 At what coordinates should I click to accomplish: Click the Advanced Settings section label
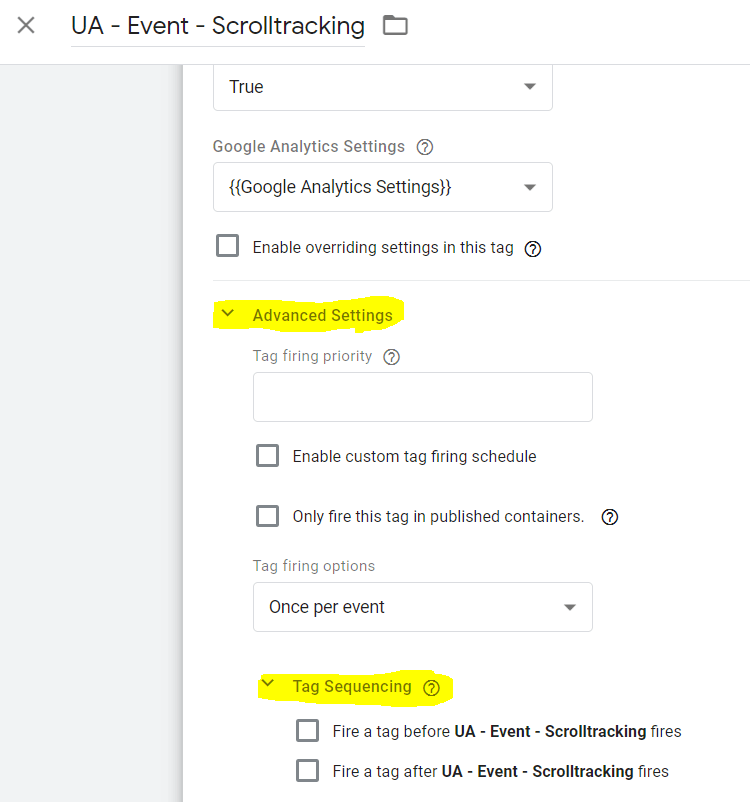(322, 316)
